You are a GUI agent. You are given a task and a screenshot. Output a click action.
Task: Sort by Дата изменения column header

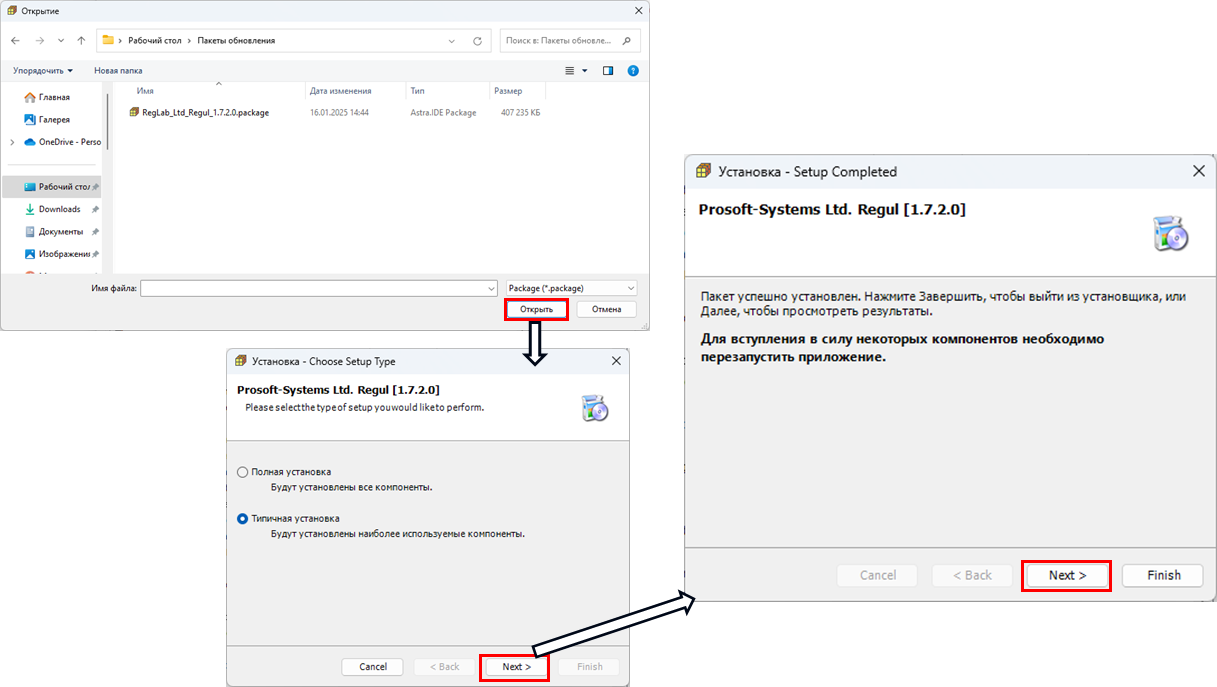[340, 91]
